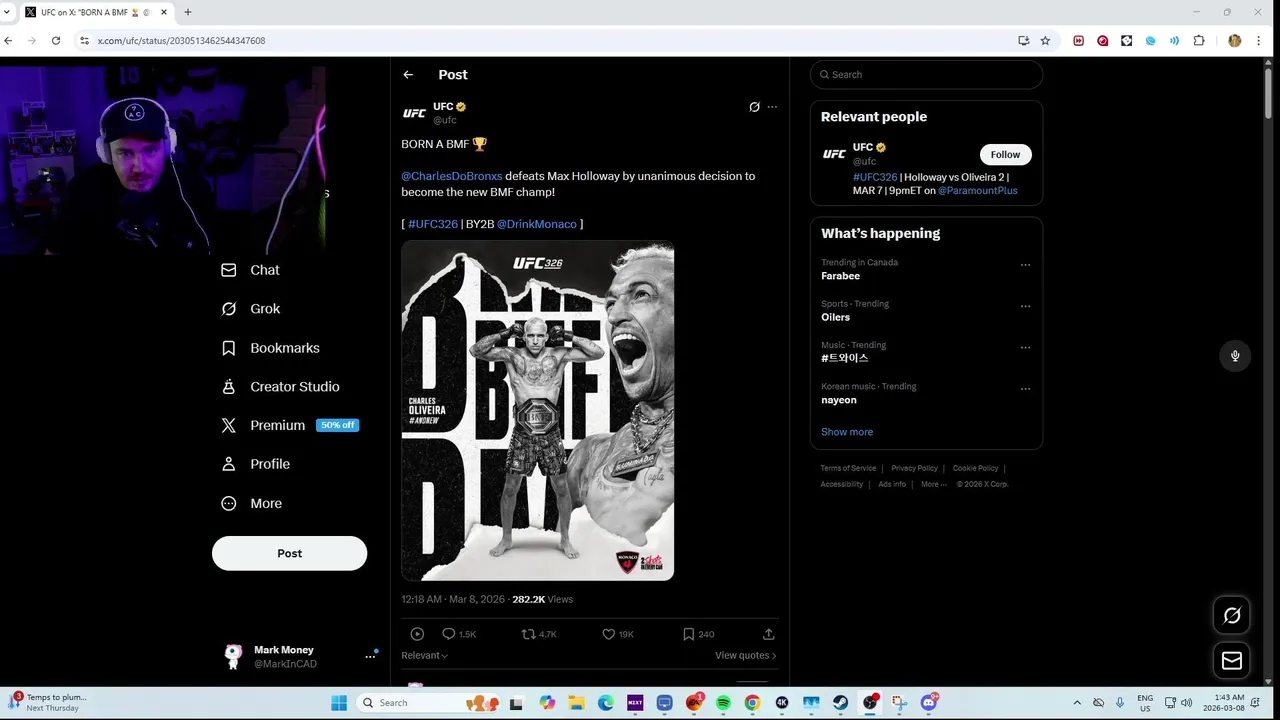The width and height of the screenshot is (1280, 720).
Task: Open a new Chrome tab
Action: [187, 12]
